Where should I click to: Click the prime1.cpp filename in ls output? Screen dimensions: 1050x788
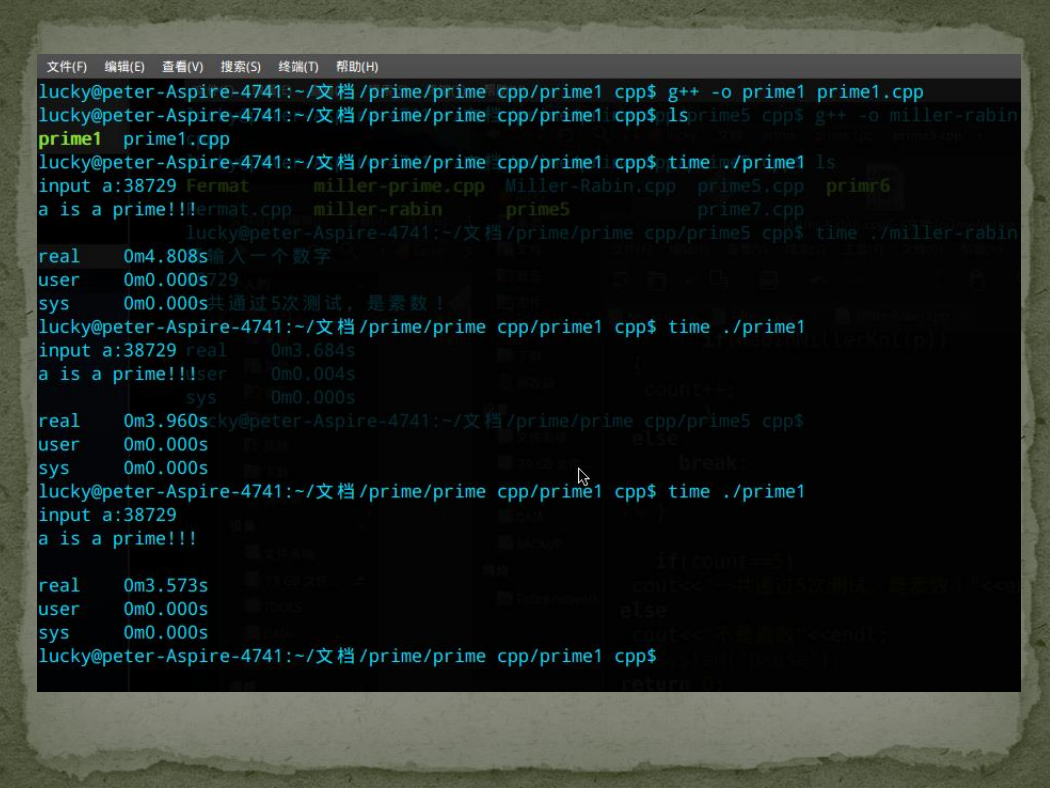coord(176,139)
